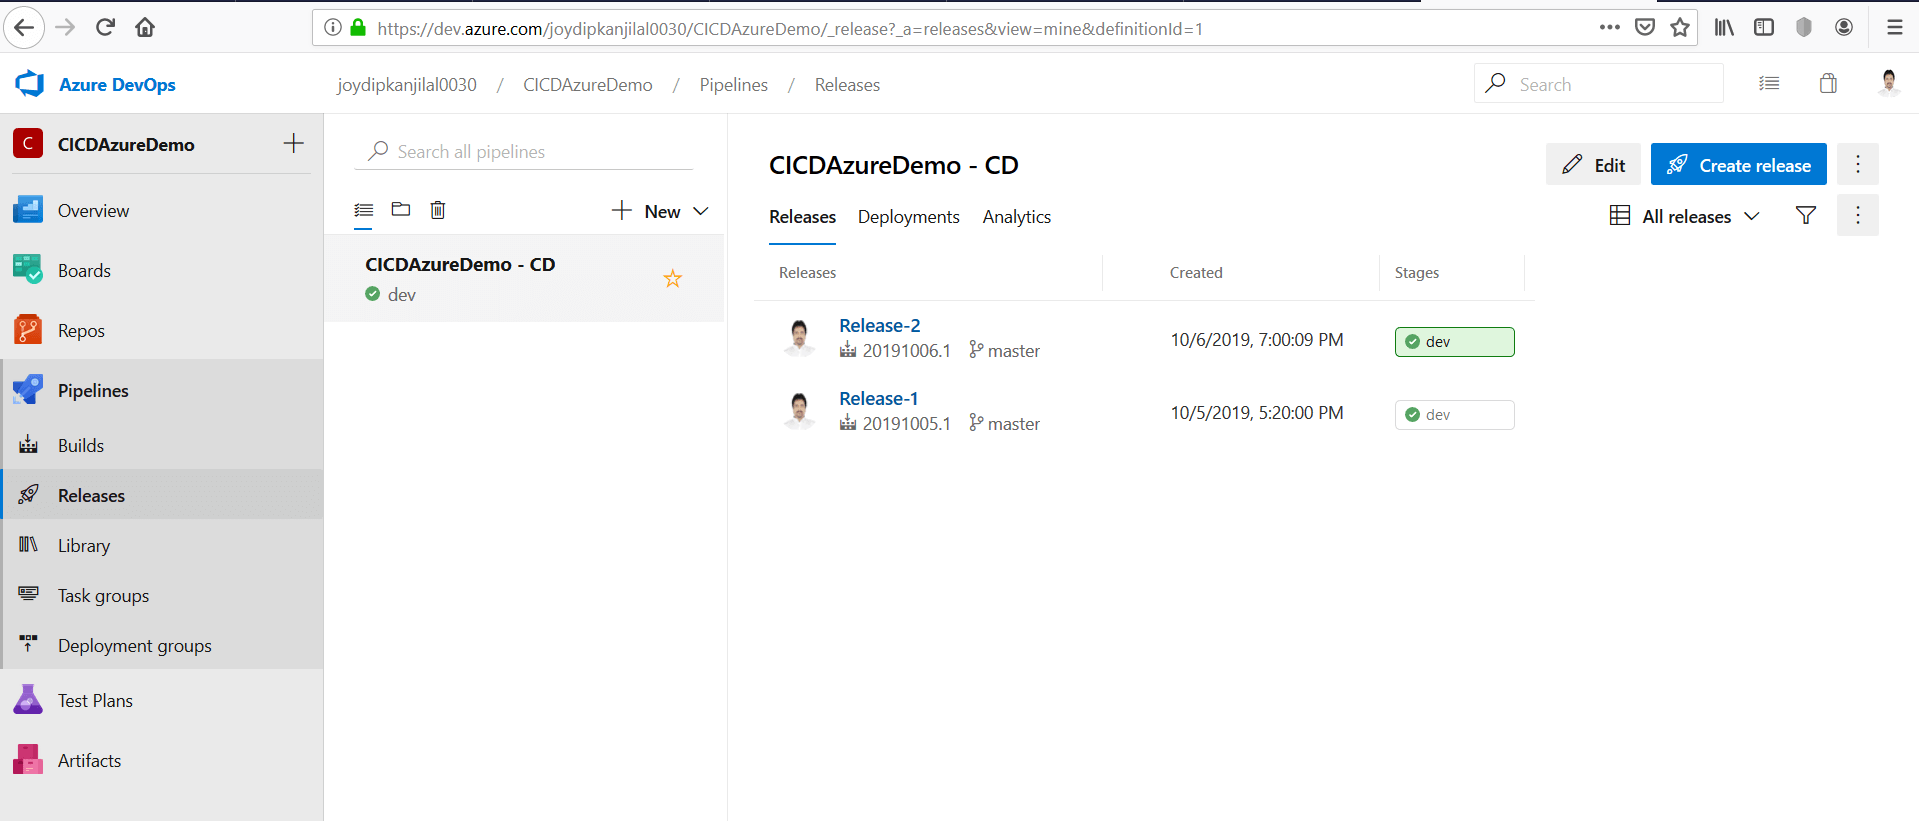Open Firefox hamburger menu
This screenshot has width=1919, height=821.
pyautogui.click(x=1894, y=27)
